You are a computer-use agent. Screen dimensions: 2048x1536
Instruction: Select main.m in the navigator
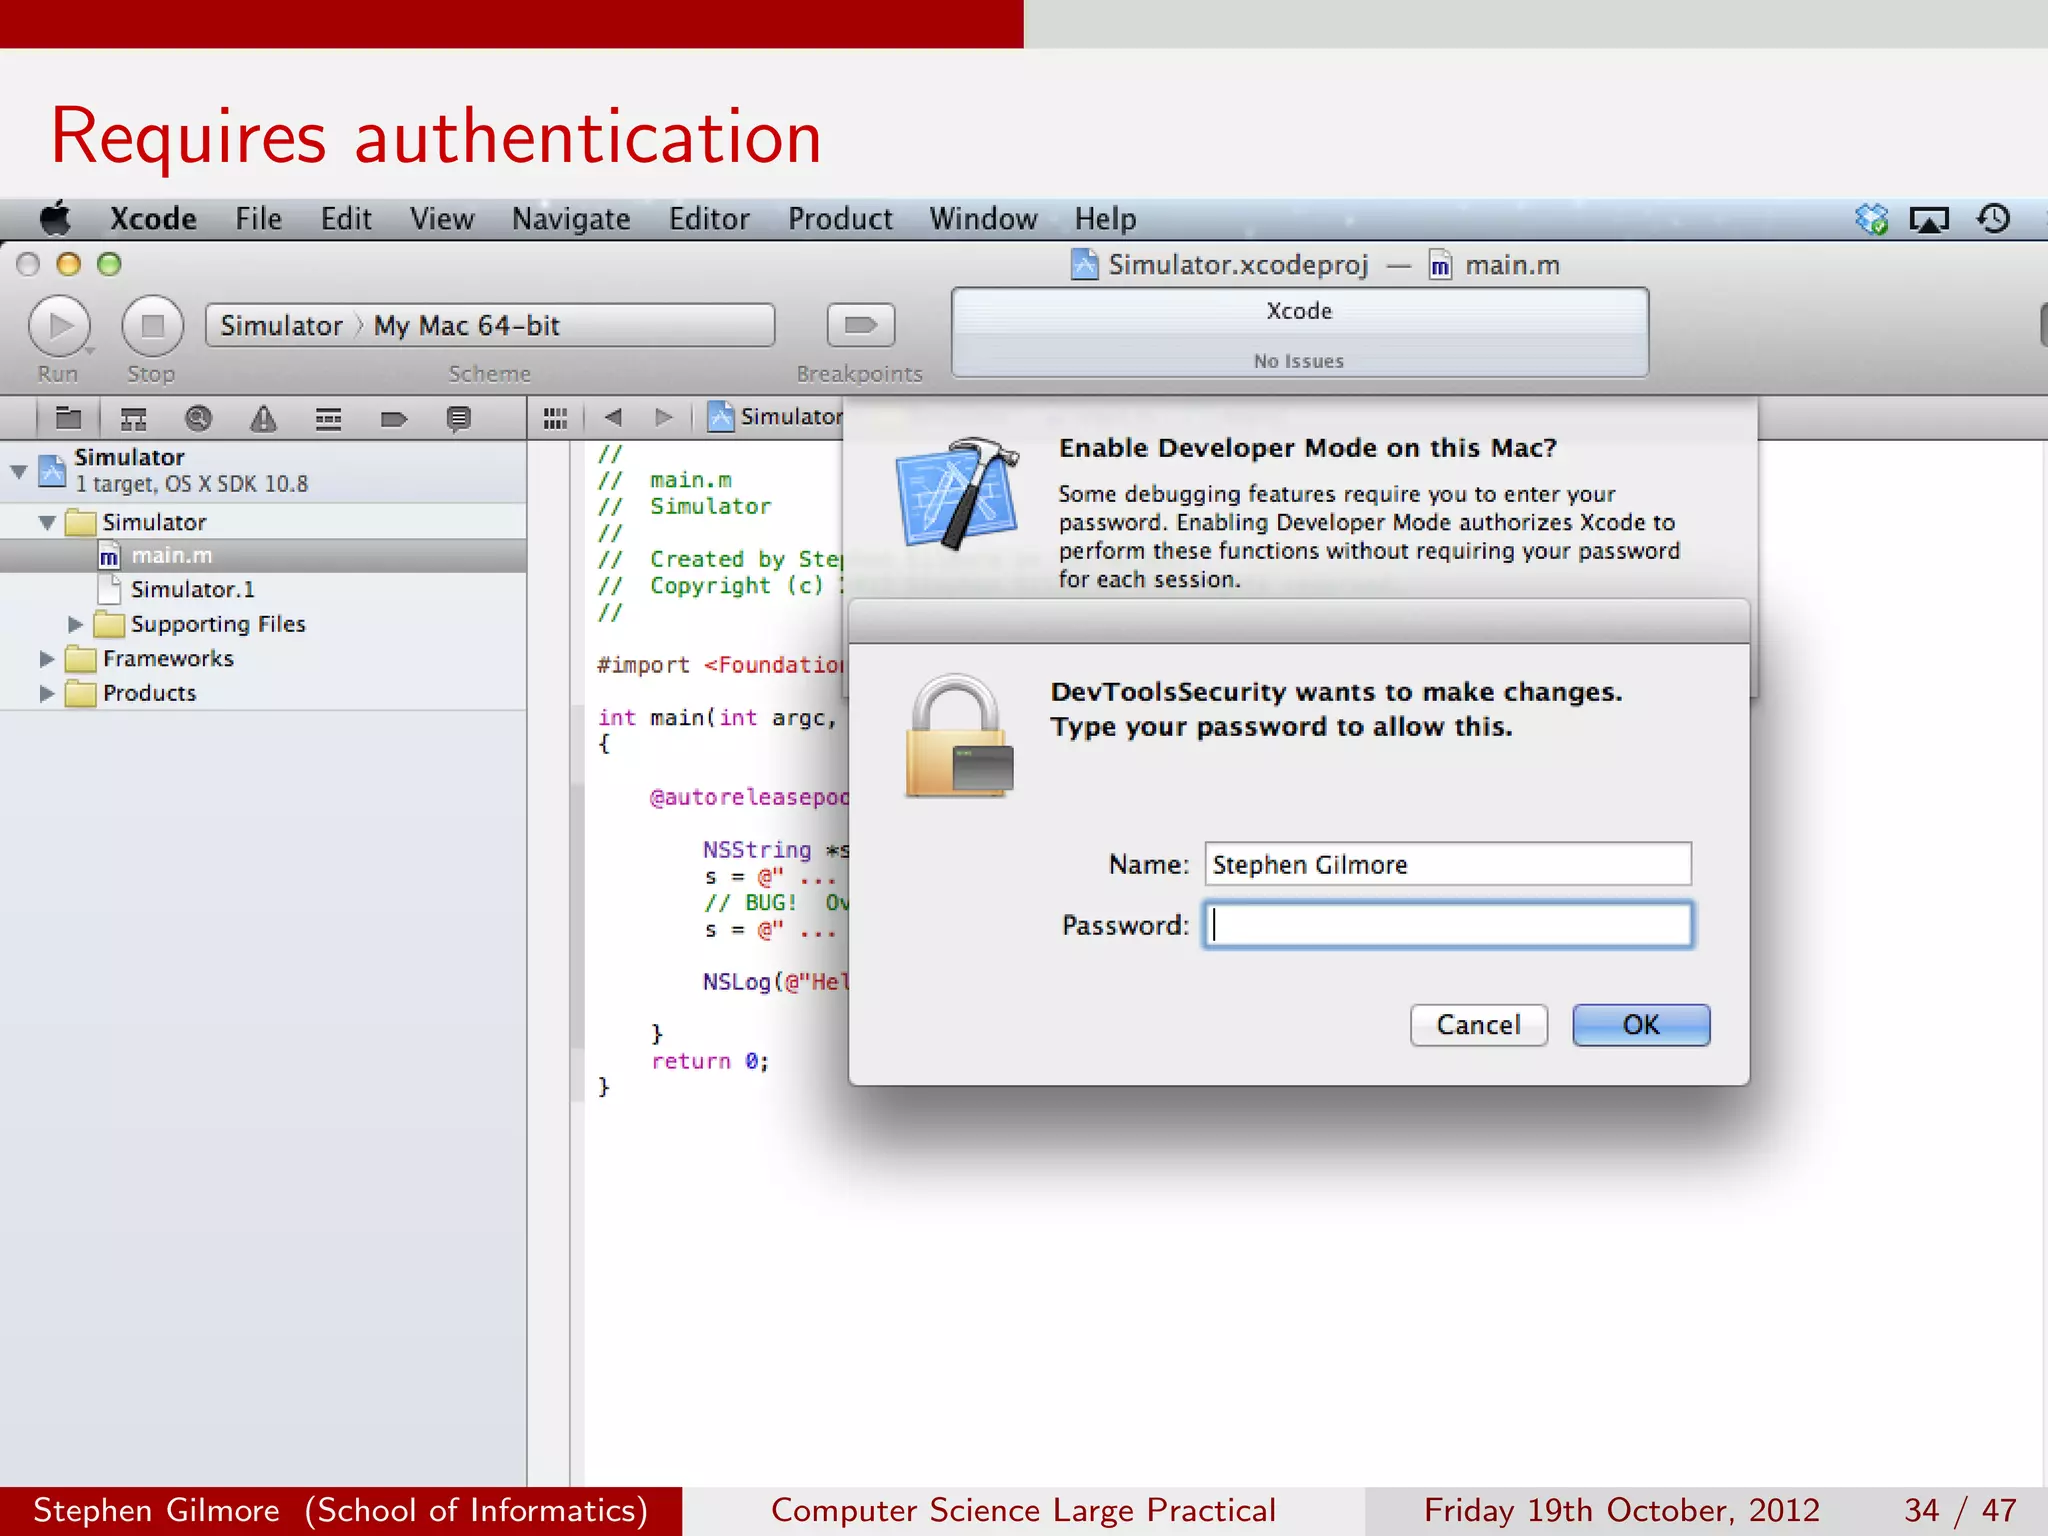pyautogui.click(x=263, y=555)
